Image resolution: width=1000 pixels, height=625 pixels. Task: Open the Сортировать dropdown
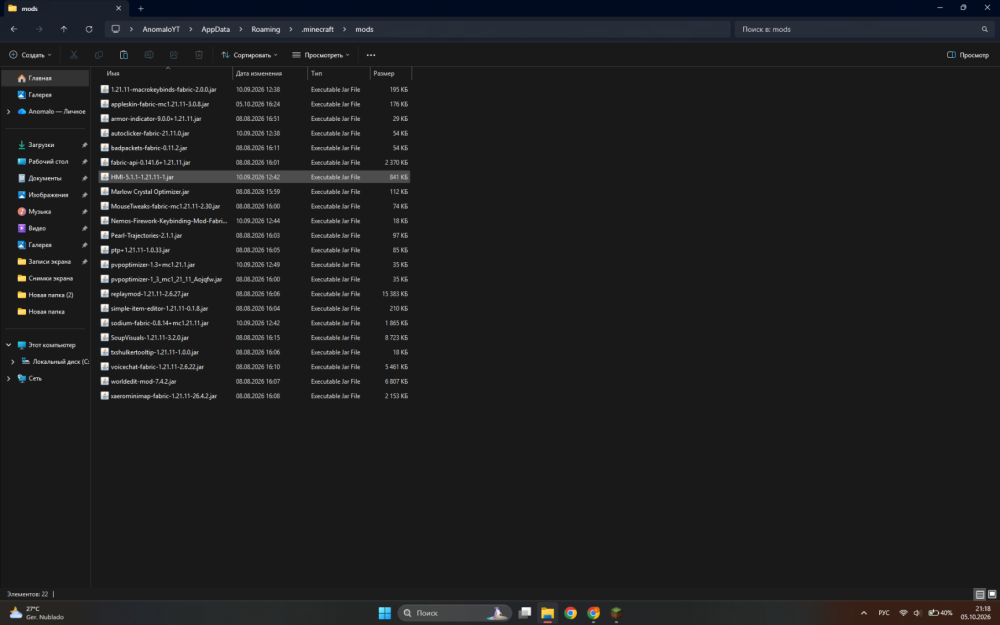pos(249,55)
